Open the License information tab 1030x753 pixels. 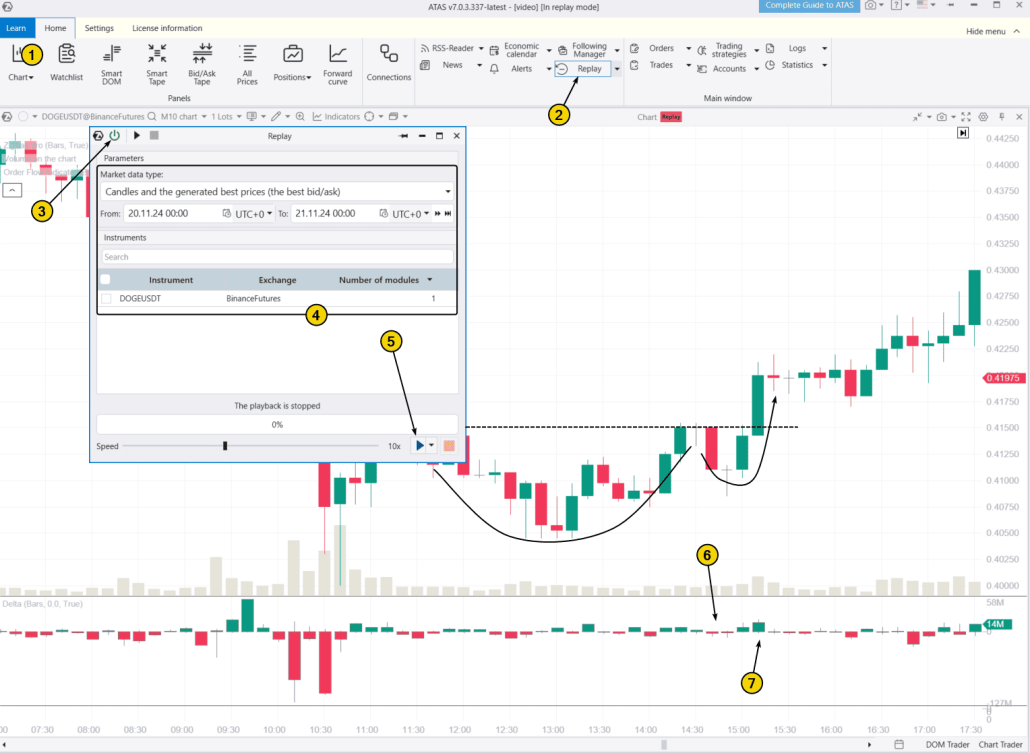tap(167, 28)
